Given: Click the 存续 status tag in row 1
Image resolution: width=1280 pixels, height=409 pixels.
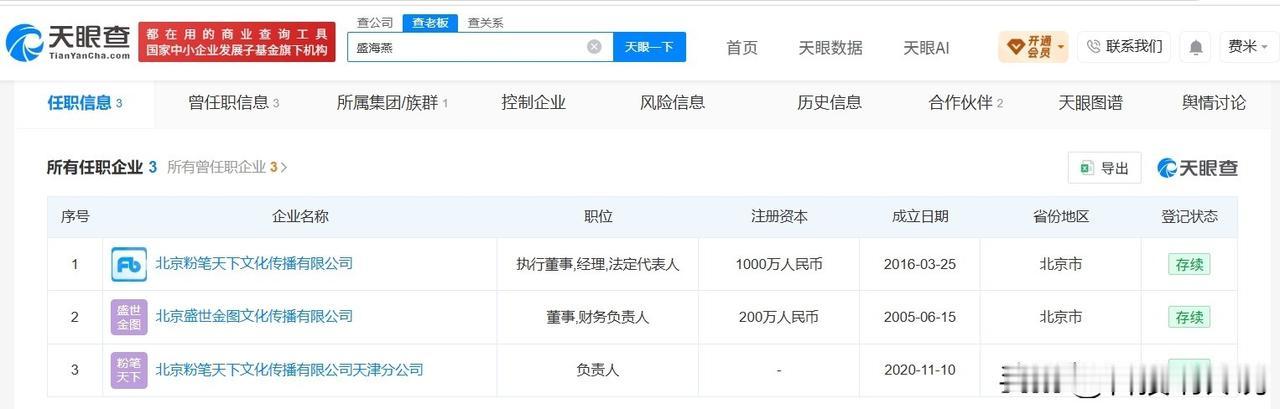Looking at the screenshot, I should pos(1189,264).
